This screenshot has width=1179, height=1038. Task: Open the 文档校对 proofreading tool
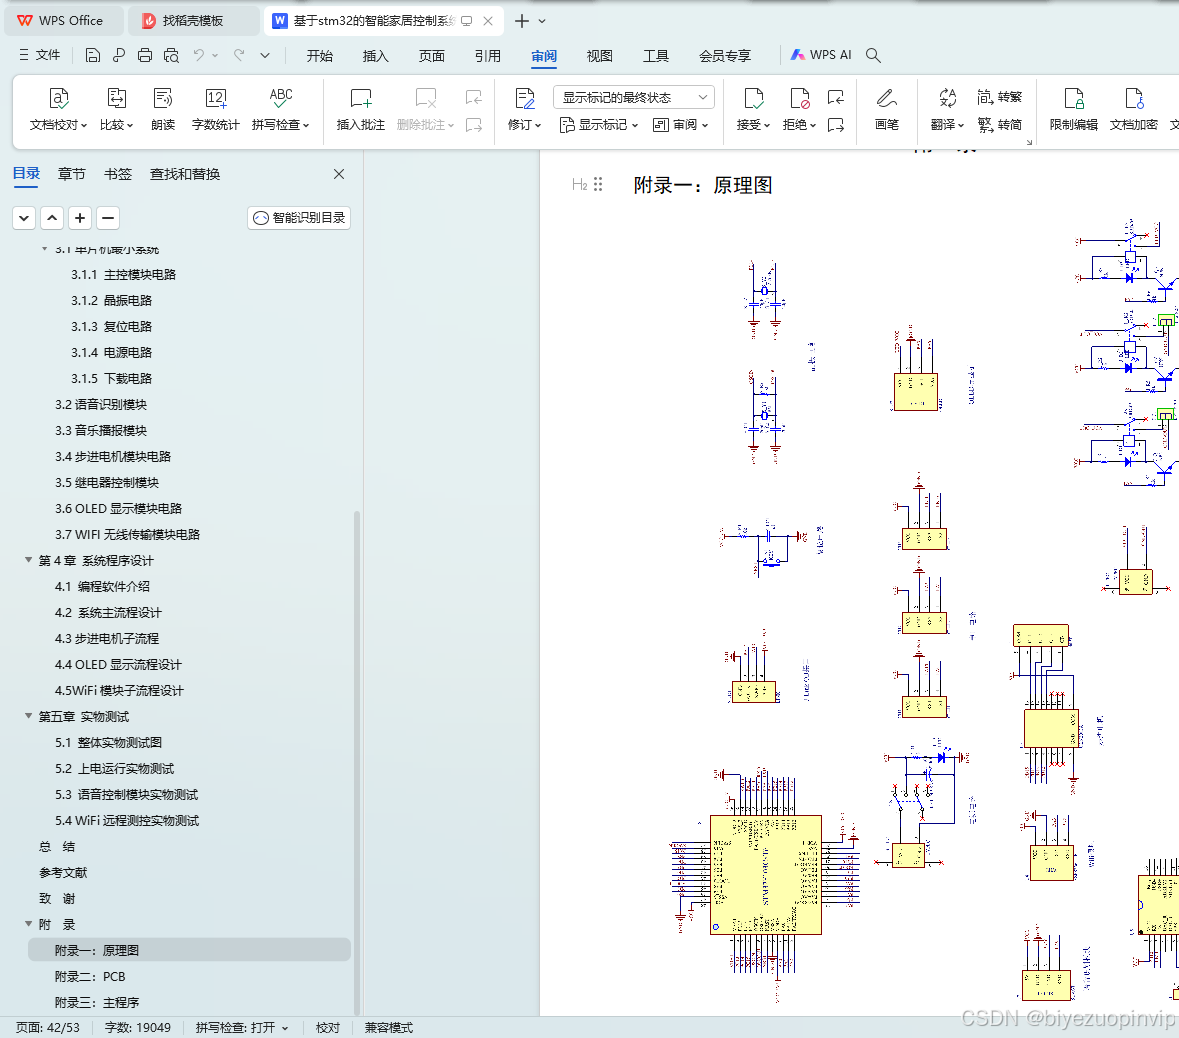point(59,110)
